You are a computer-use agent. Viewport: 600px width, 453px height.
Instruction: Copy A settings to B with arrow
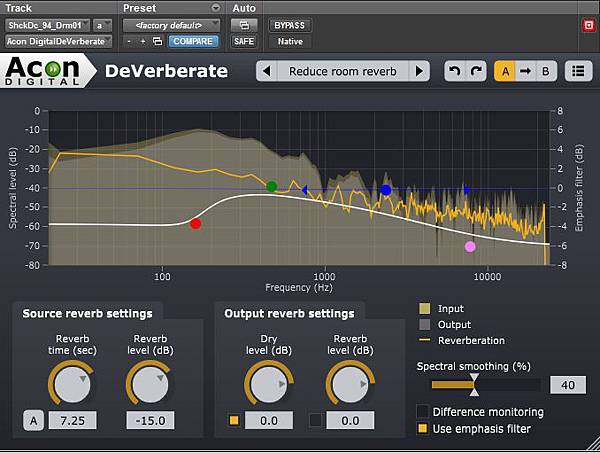(x=525, y=71)
